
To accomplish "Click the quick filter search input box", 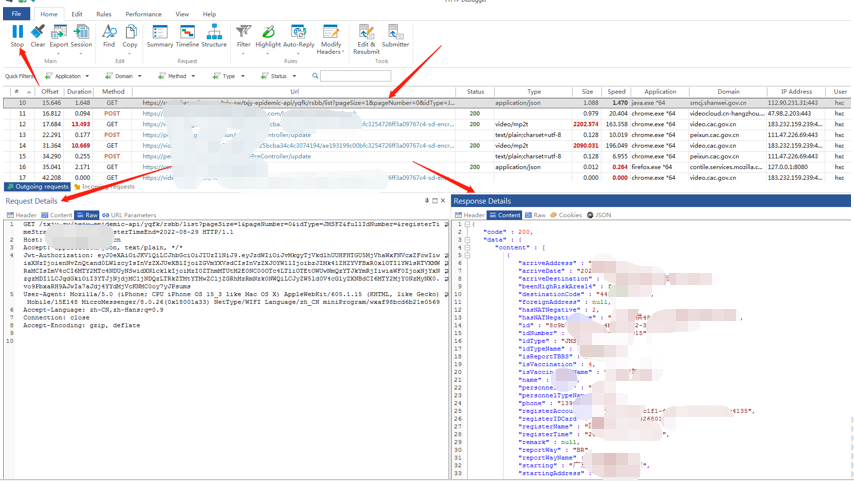I will pyautogui.click(x=356, y=76).
